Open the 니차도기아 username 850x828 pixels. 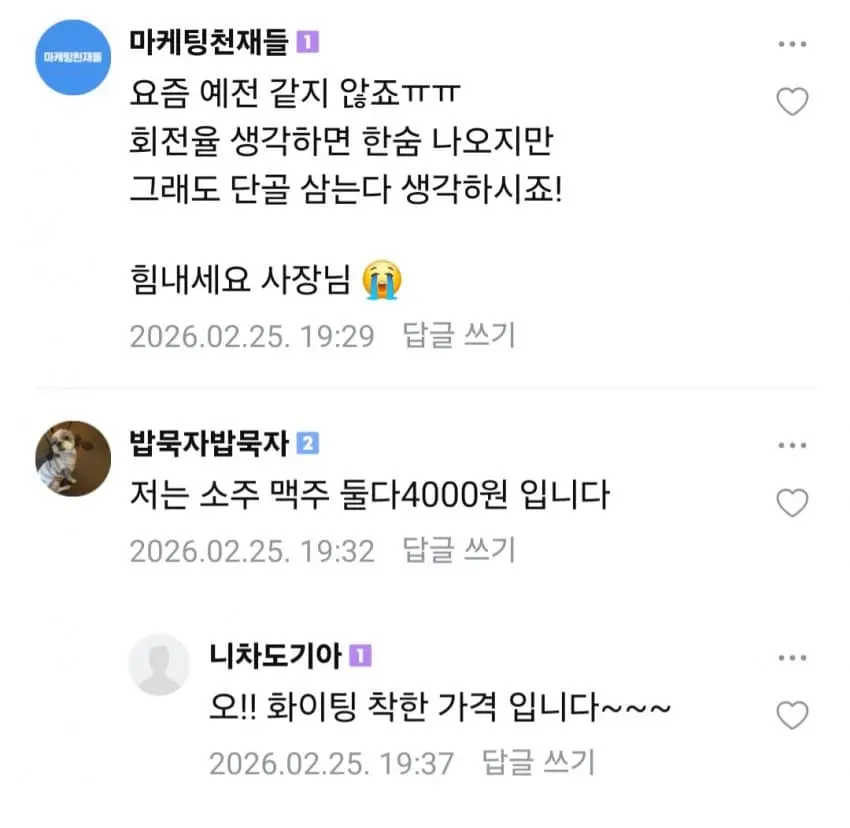tap(275, 656)
